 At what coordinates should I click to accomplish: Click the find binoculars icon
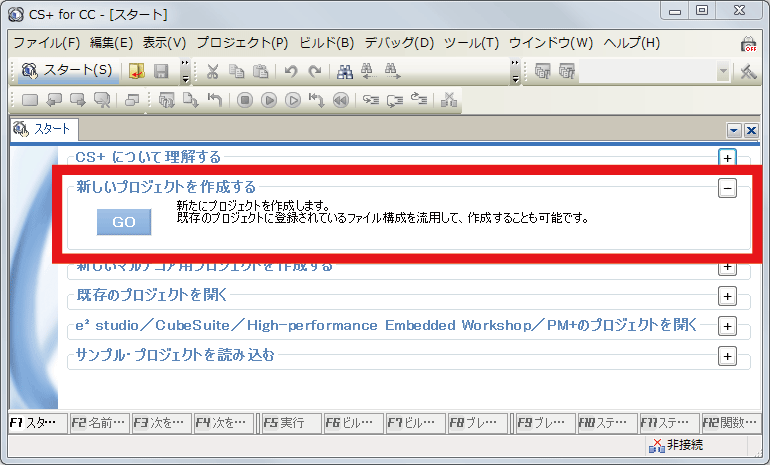(345, 72)
